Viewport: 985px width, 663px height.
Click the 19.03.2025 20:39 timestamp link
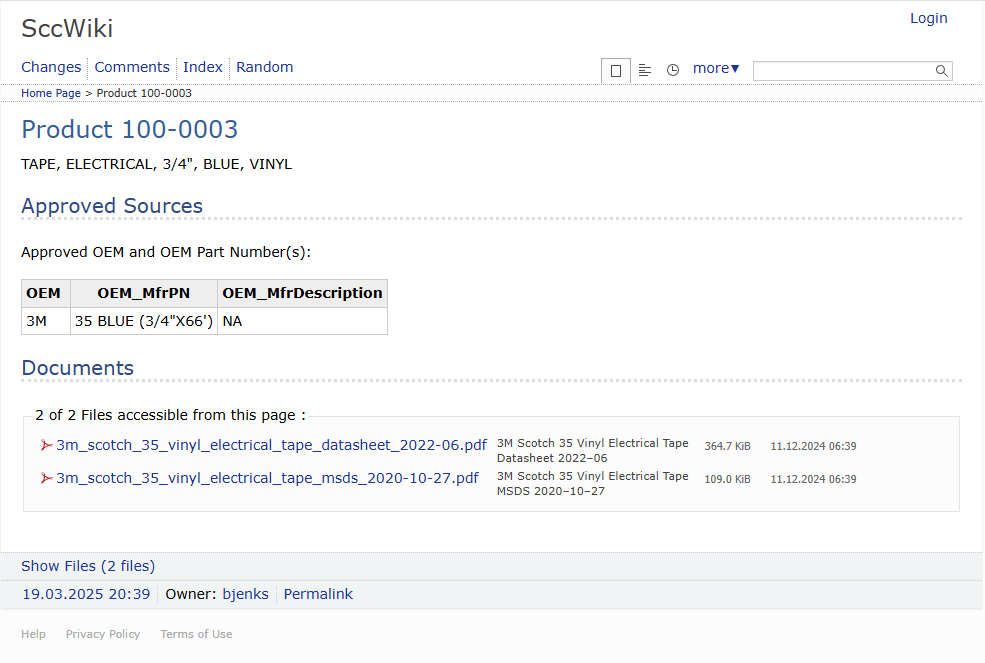tap(86, 594)
